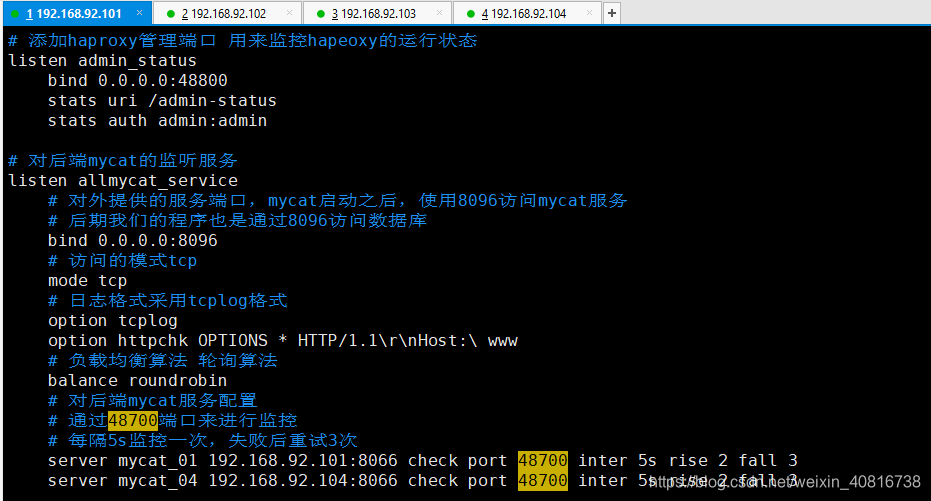Click the line 'stats auth admin:admin'

click(x=157, y=121)
